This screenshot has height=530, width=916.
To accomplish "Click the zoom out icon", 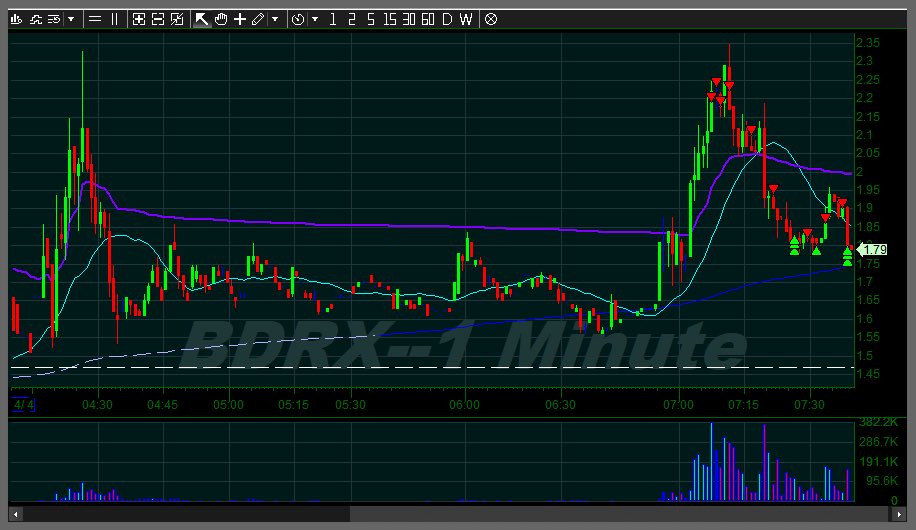I will coord(158,19).
